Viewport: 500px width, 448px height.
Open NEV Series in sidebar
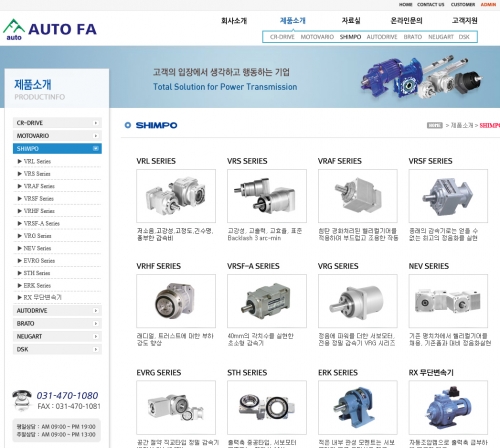(x=37, y=248)
